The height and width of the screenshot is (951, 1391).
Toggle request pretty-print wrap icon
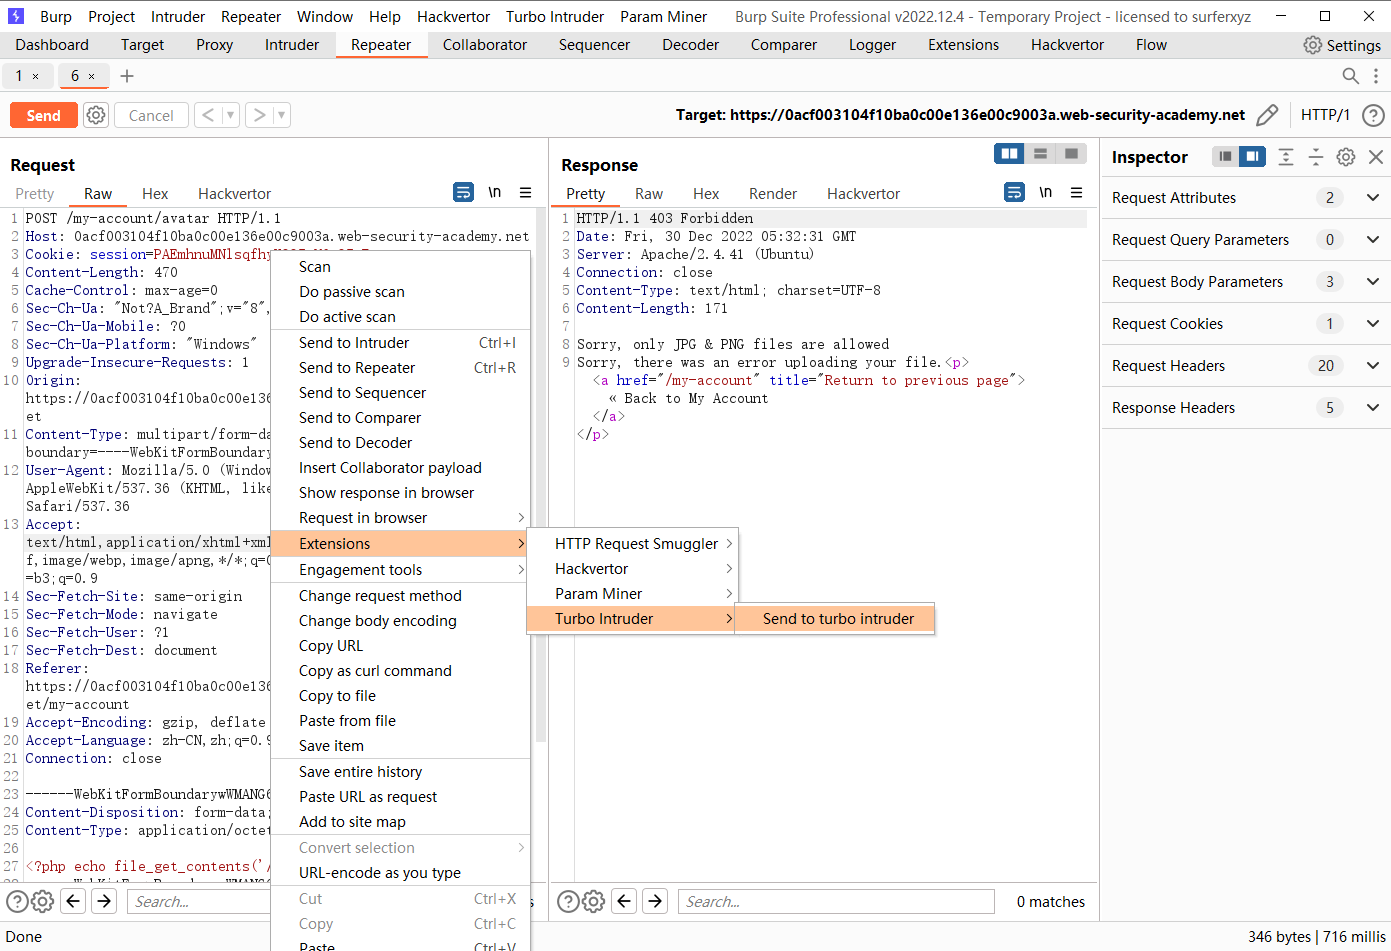coord(463,192)
